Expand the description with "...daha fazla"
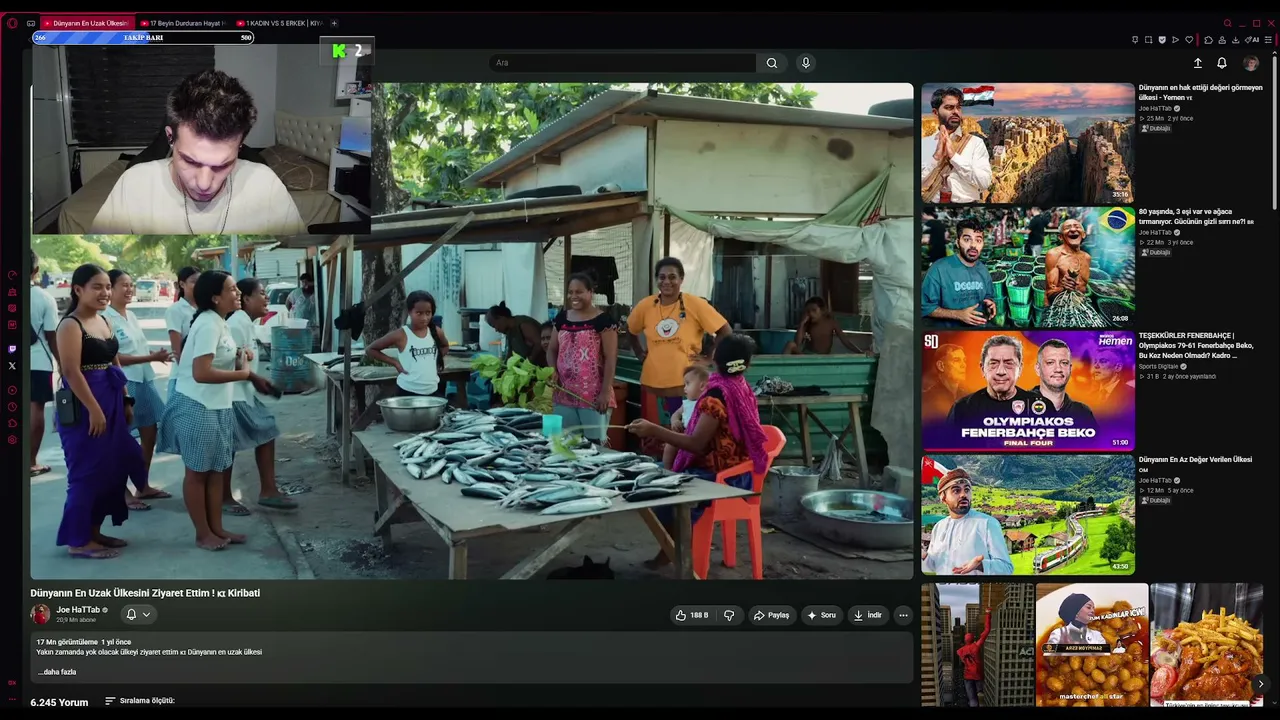1280x720 pixels. 57,672
